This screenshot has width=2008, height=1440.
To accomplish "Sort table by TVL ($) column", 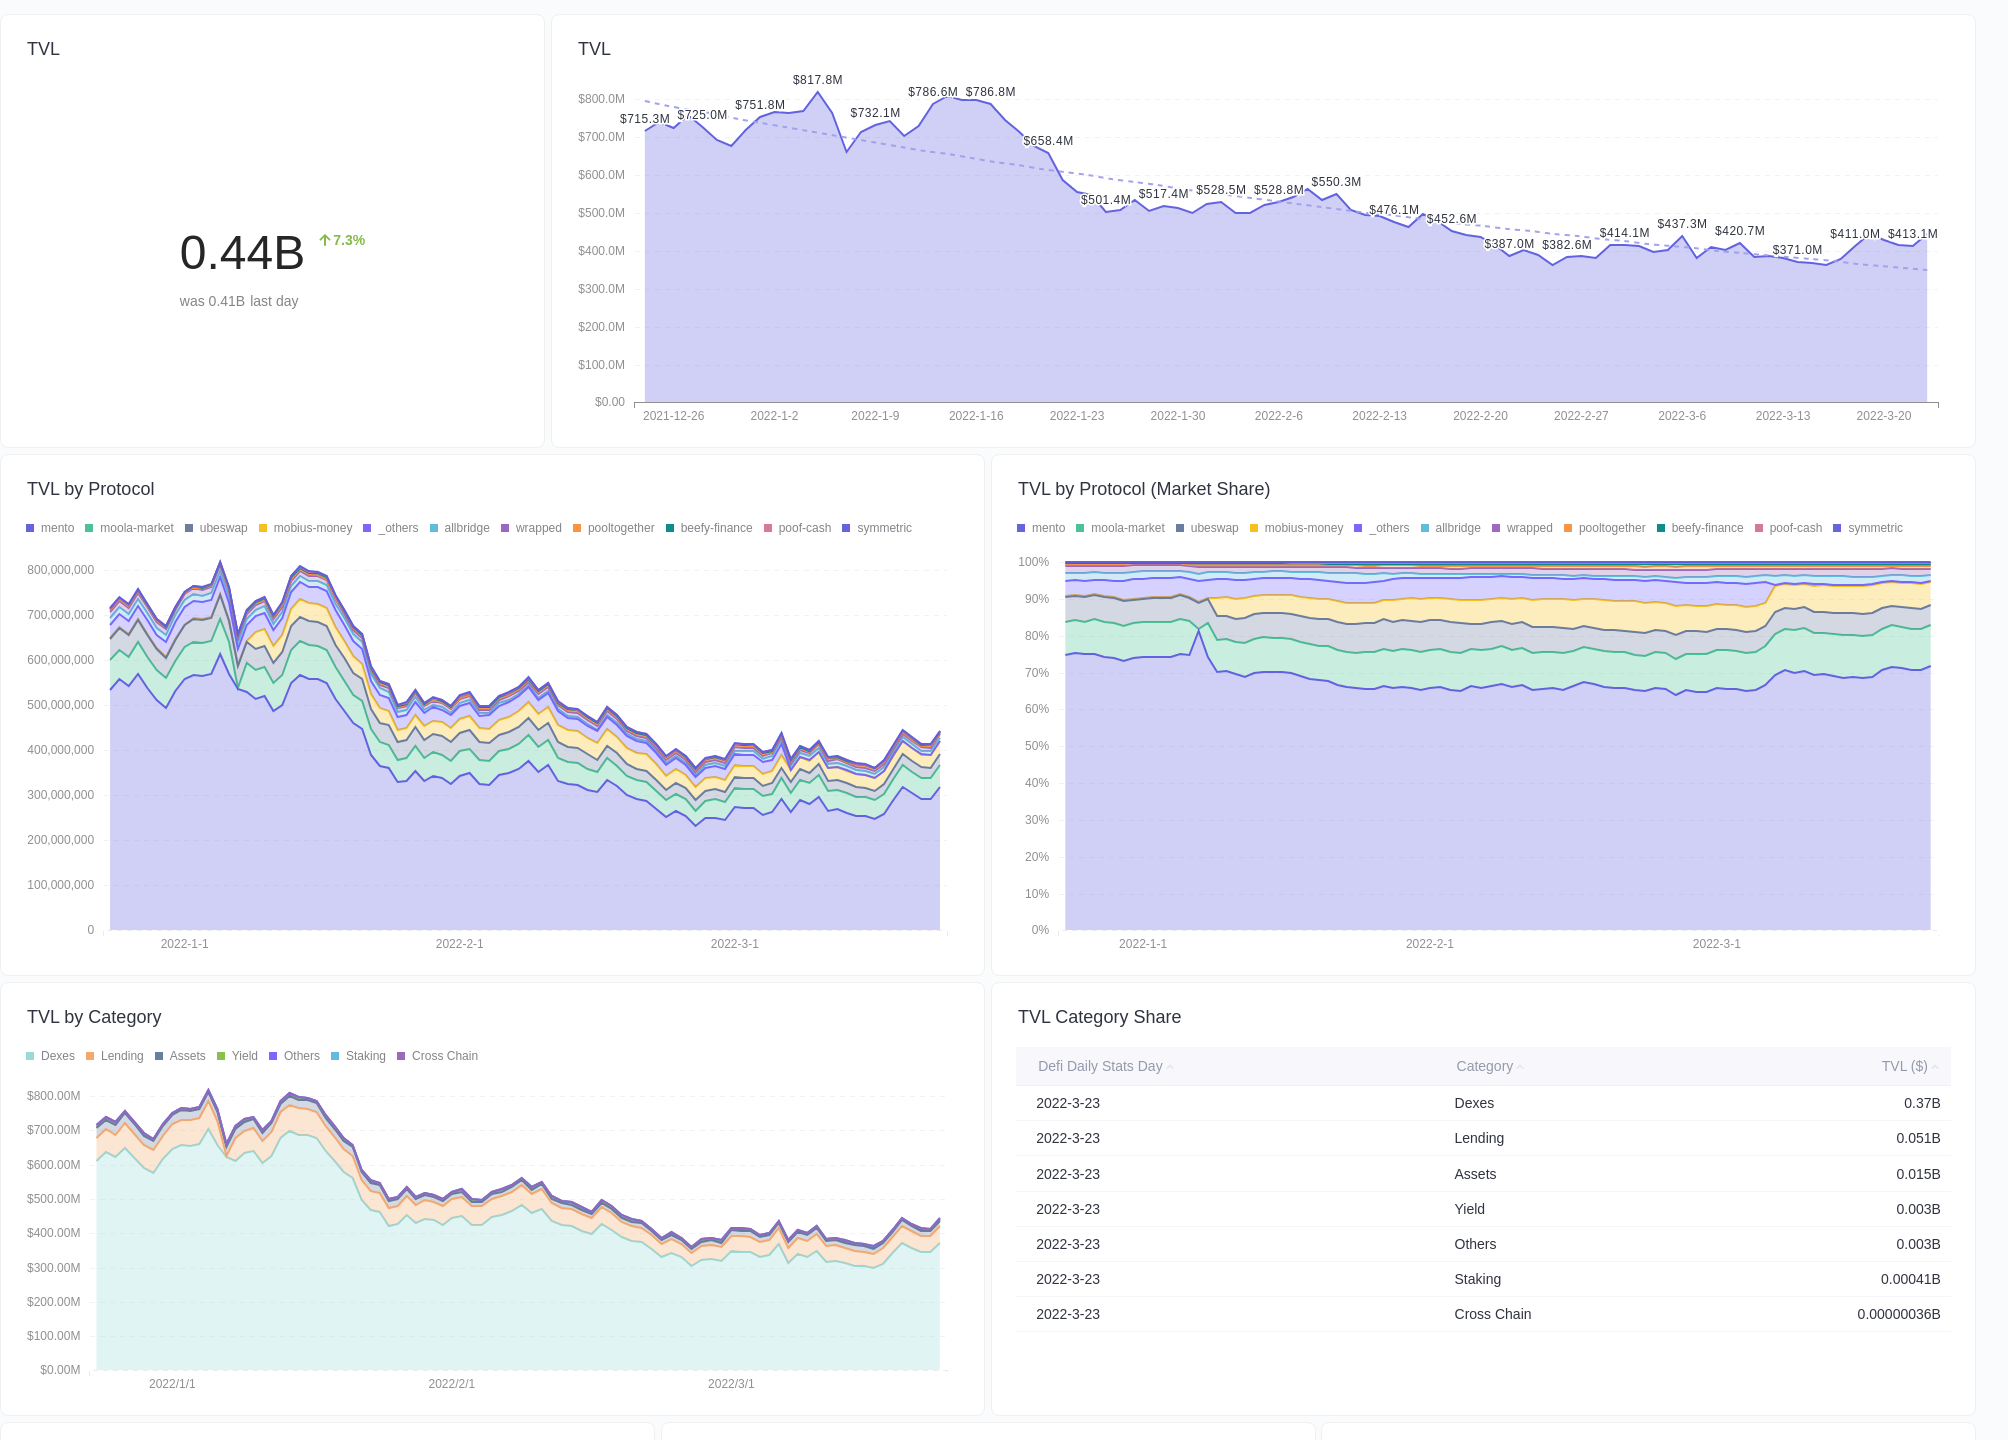I will tap(1909, 1066).
